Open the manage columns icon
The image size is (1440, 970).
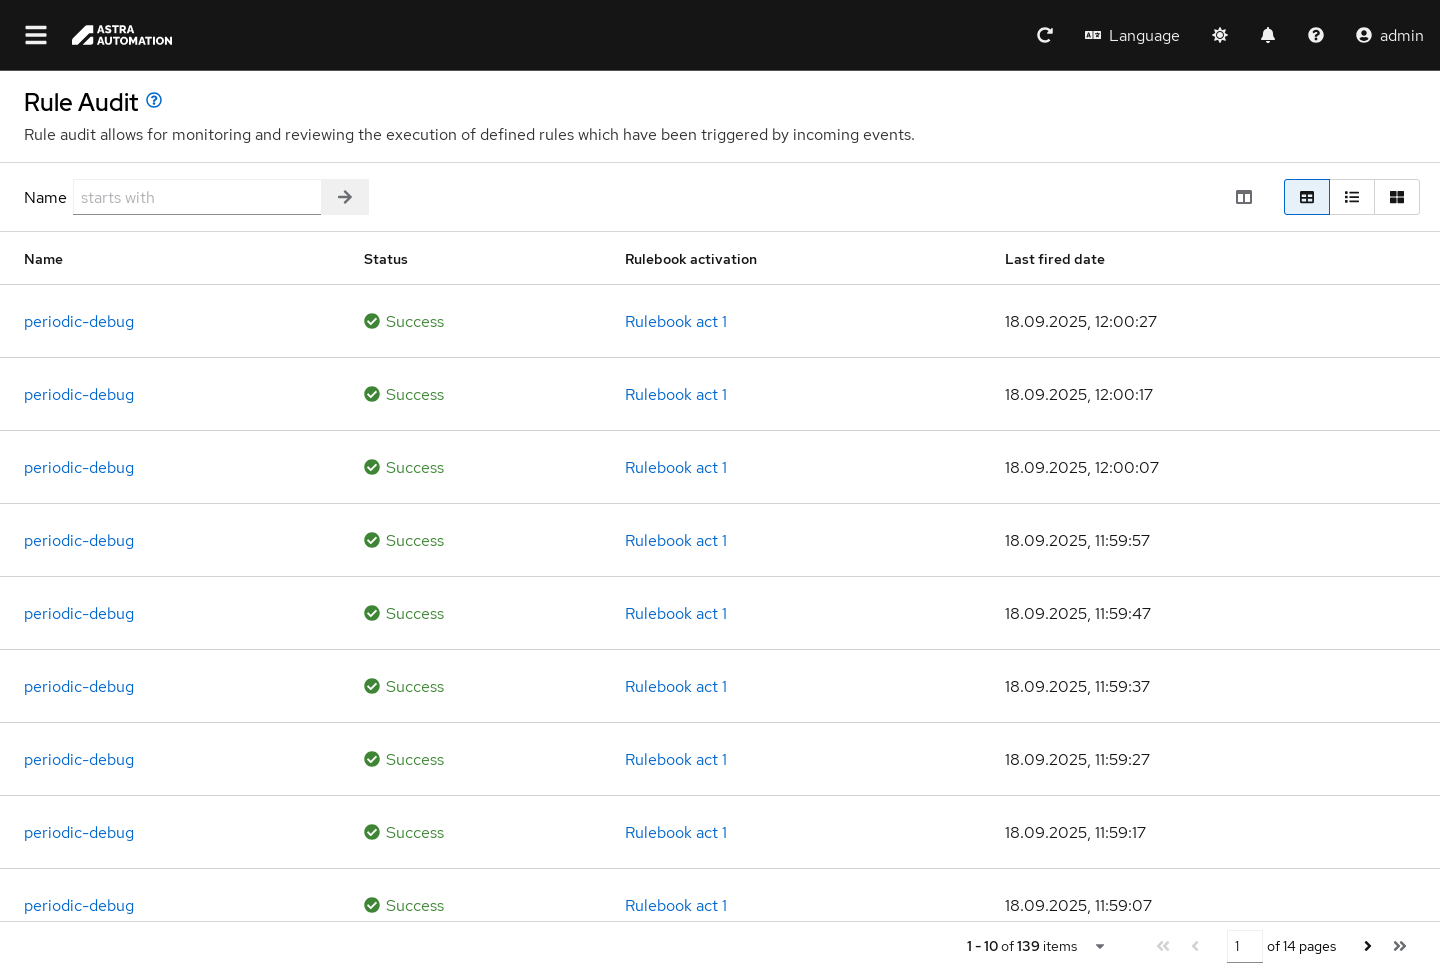(x=1244, y=197)
